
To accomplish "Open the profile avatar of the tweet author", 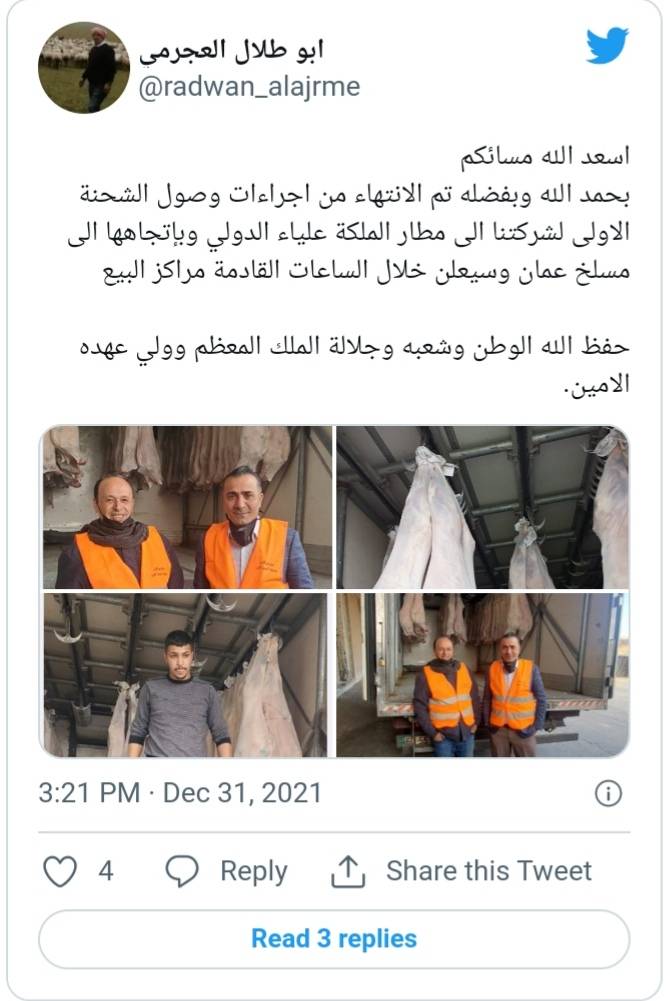I will 84,68.
